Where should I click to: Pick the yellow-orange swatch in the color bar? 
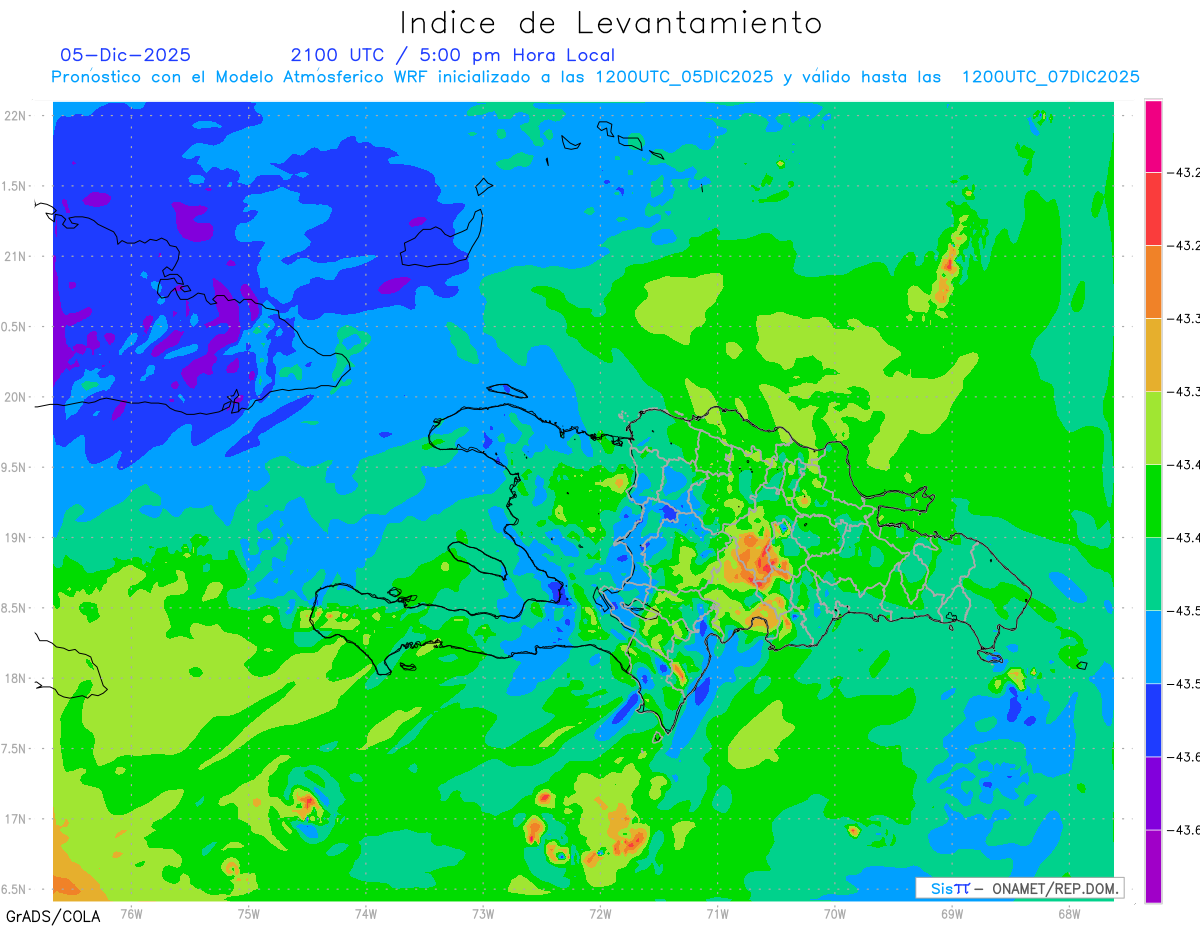coord(1153,355)
